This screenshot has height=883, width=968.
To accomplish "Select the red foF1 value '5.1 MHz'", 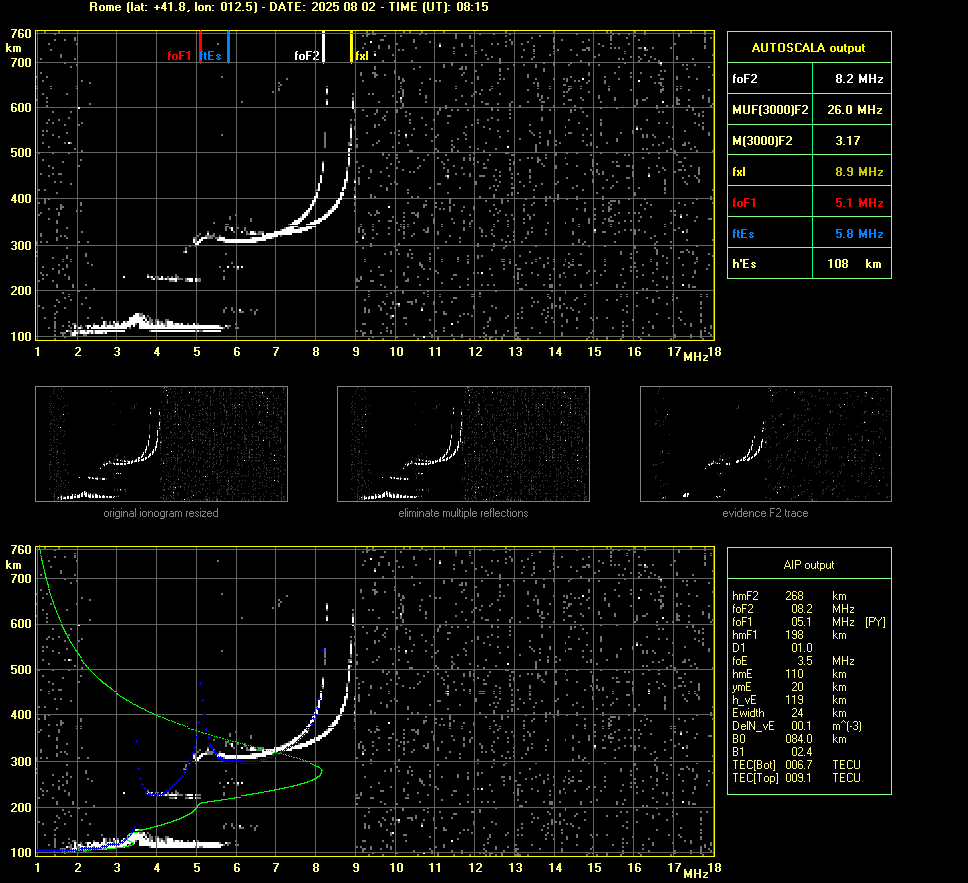I will (x=859, y=203).
